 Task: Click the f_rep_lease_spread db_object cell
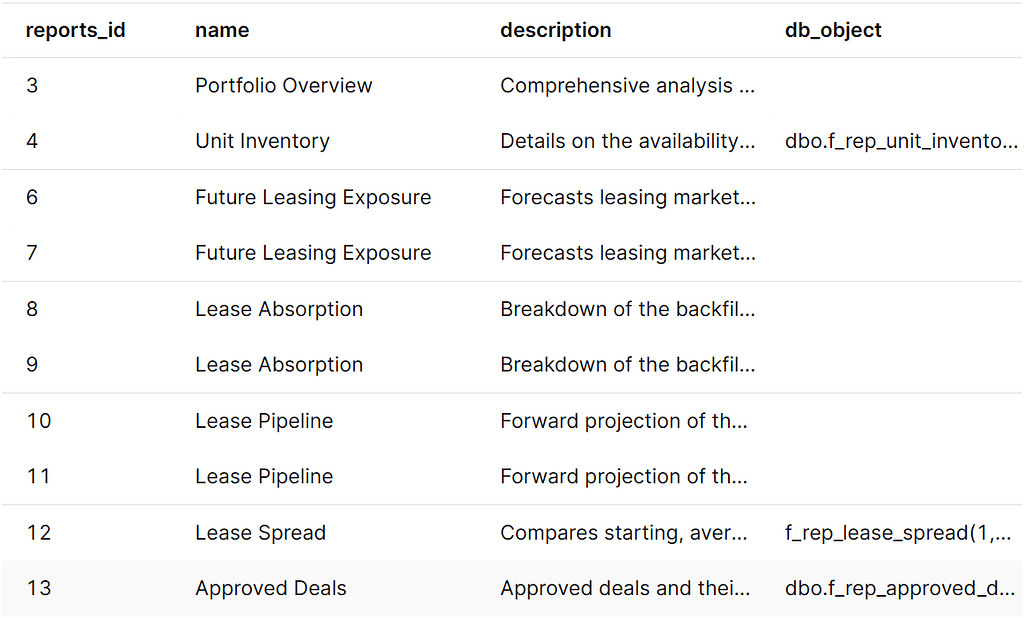click(x=901, y=533)
